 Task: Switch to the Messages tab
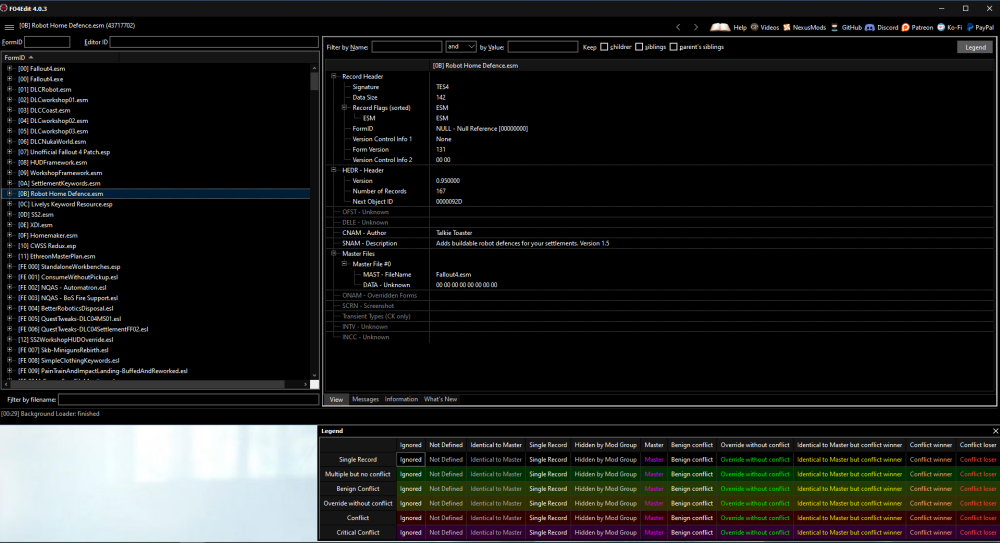(365, 399)
